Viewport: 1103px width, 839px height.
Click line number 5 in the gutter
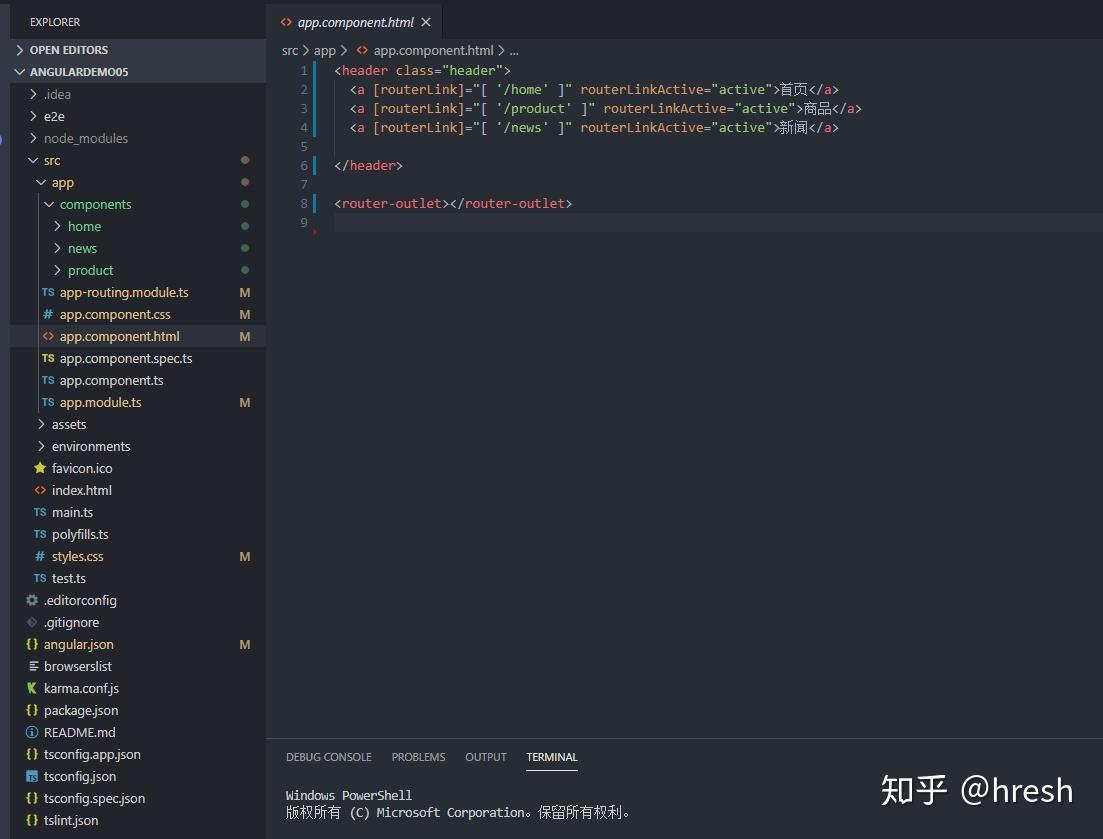point(304,146)
